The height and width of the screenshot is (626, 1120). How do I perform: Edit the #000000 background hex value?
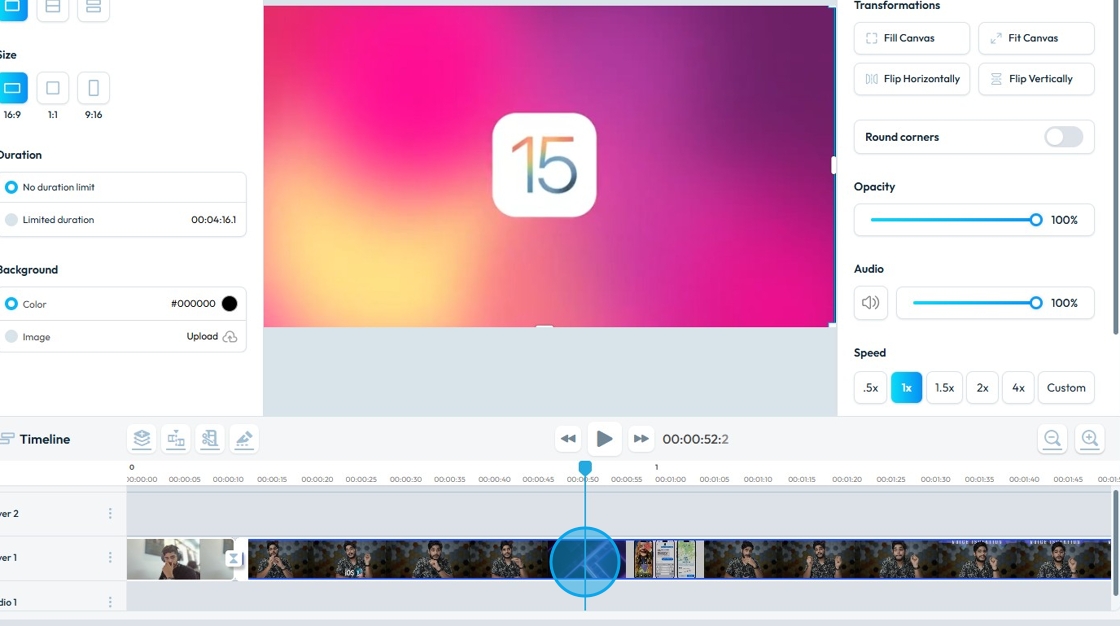pos(193,304)
